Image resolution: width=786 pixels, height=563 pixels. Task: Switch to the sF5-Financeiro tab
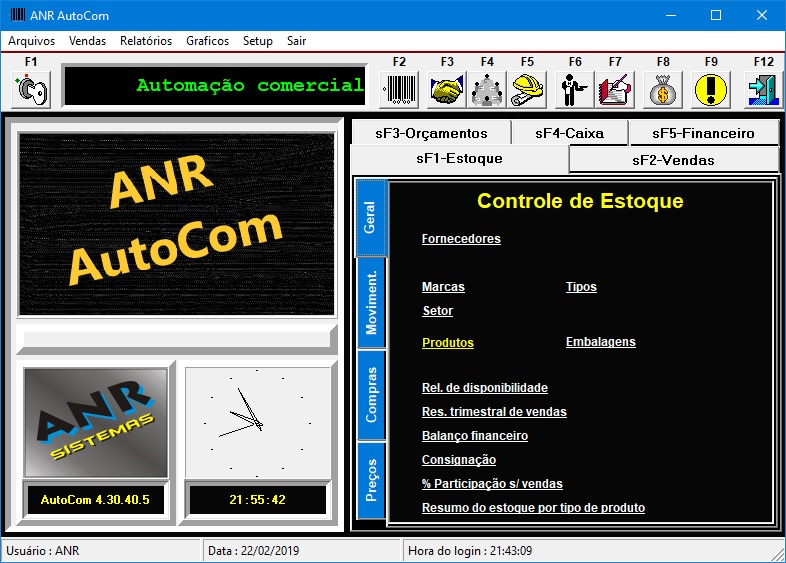(703, 133)
